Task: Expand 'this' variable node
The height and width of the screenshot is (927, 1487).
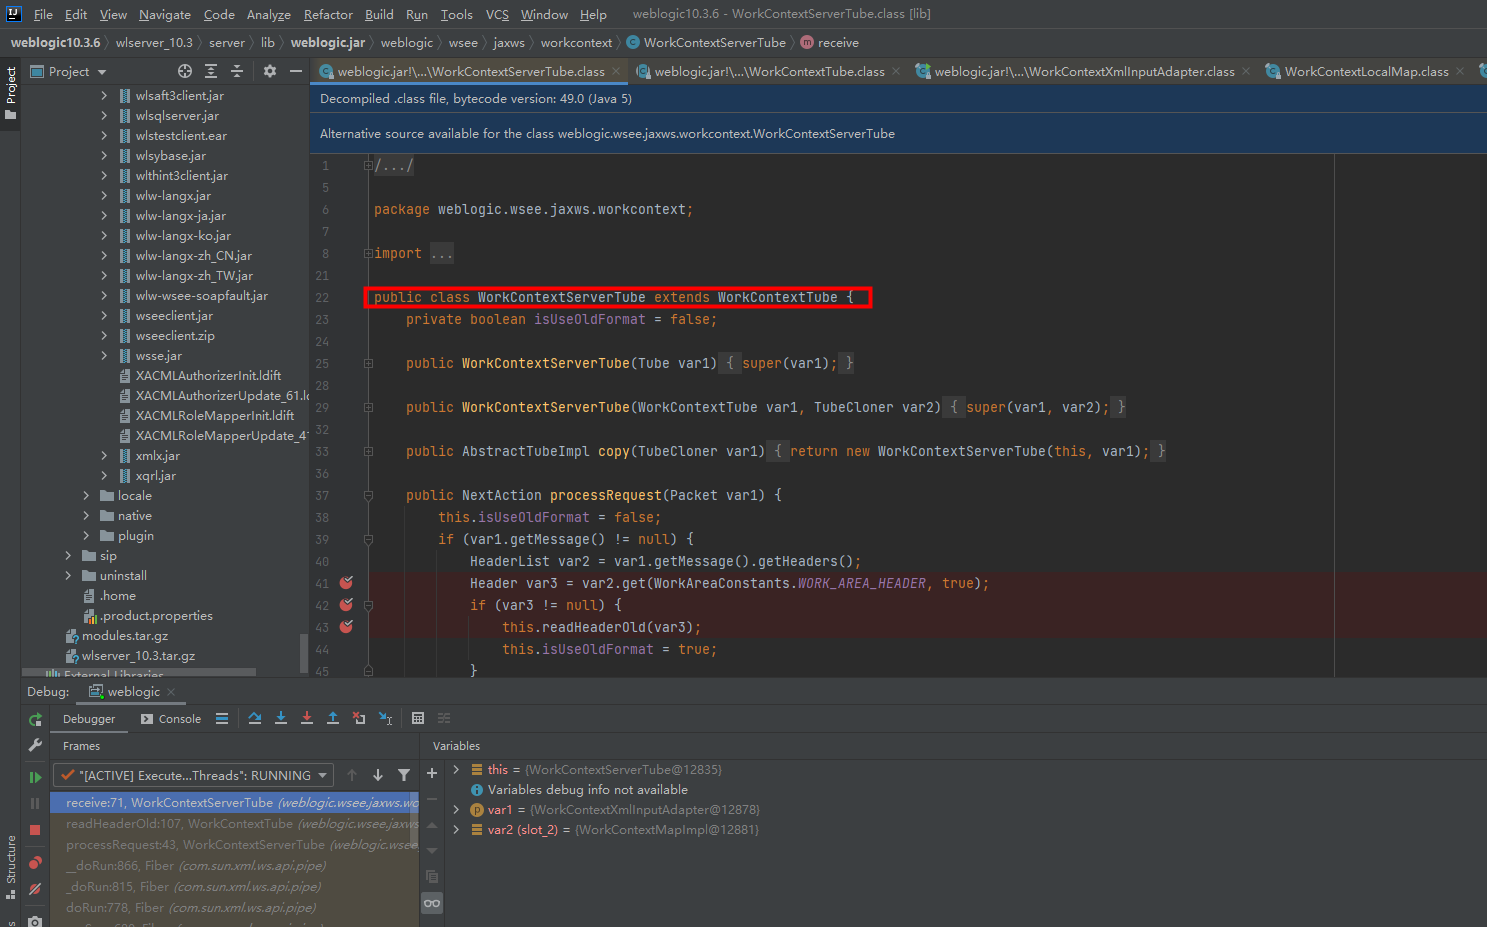Action: tap(456, 769)
